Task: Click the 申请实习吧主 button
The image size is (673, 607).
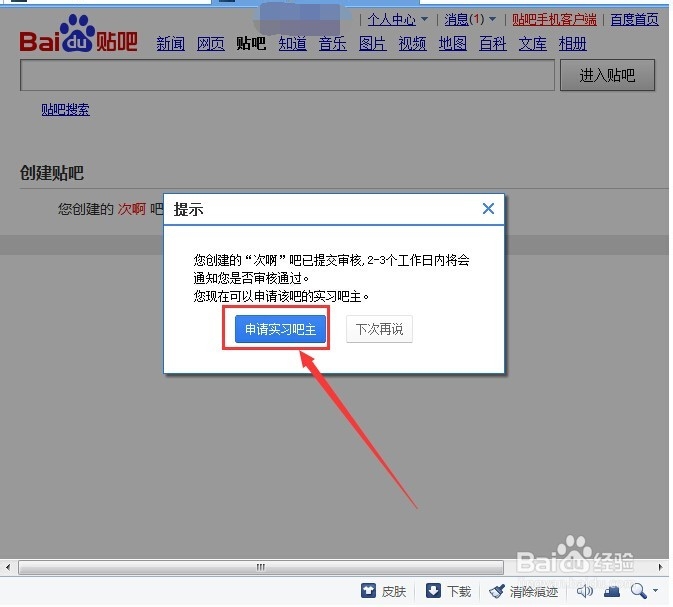Action: 280,329
